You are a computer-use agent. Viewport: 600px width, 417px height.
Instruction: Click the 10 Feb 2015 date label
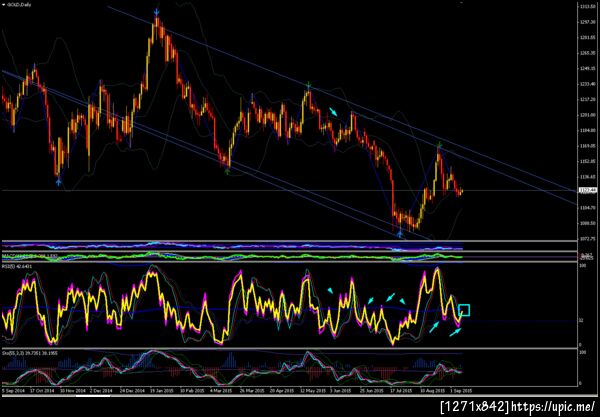tap(192, 391)
